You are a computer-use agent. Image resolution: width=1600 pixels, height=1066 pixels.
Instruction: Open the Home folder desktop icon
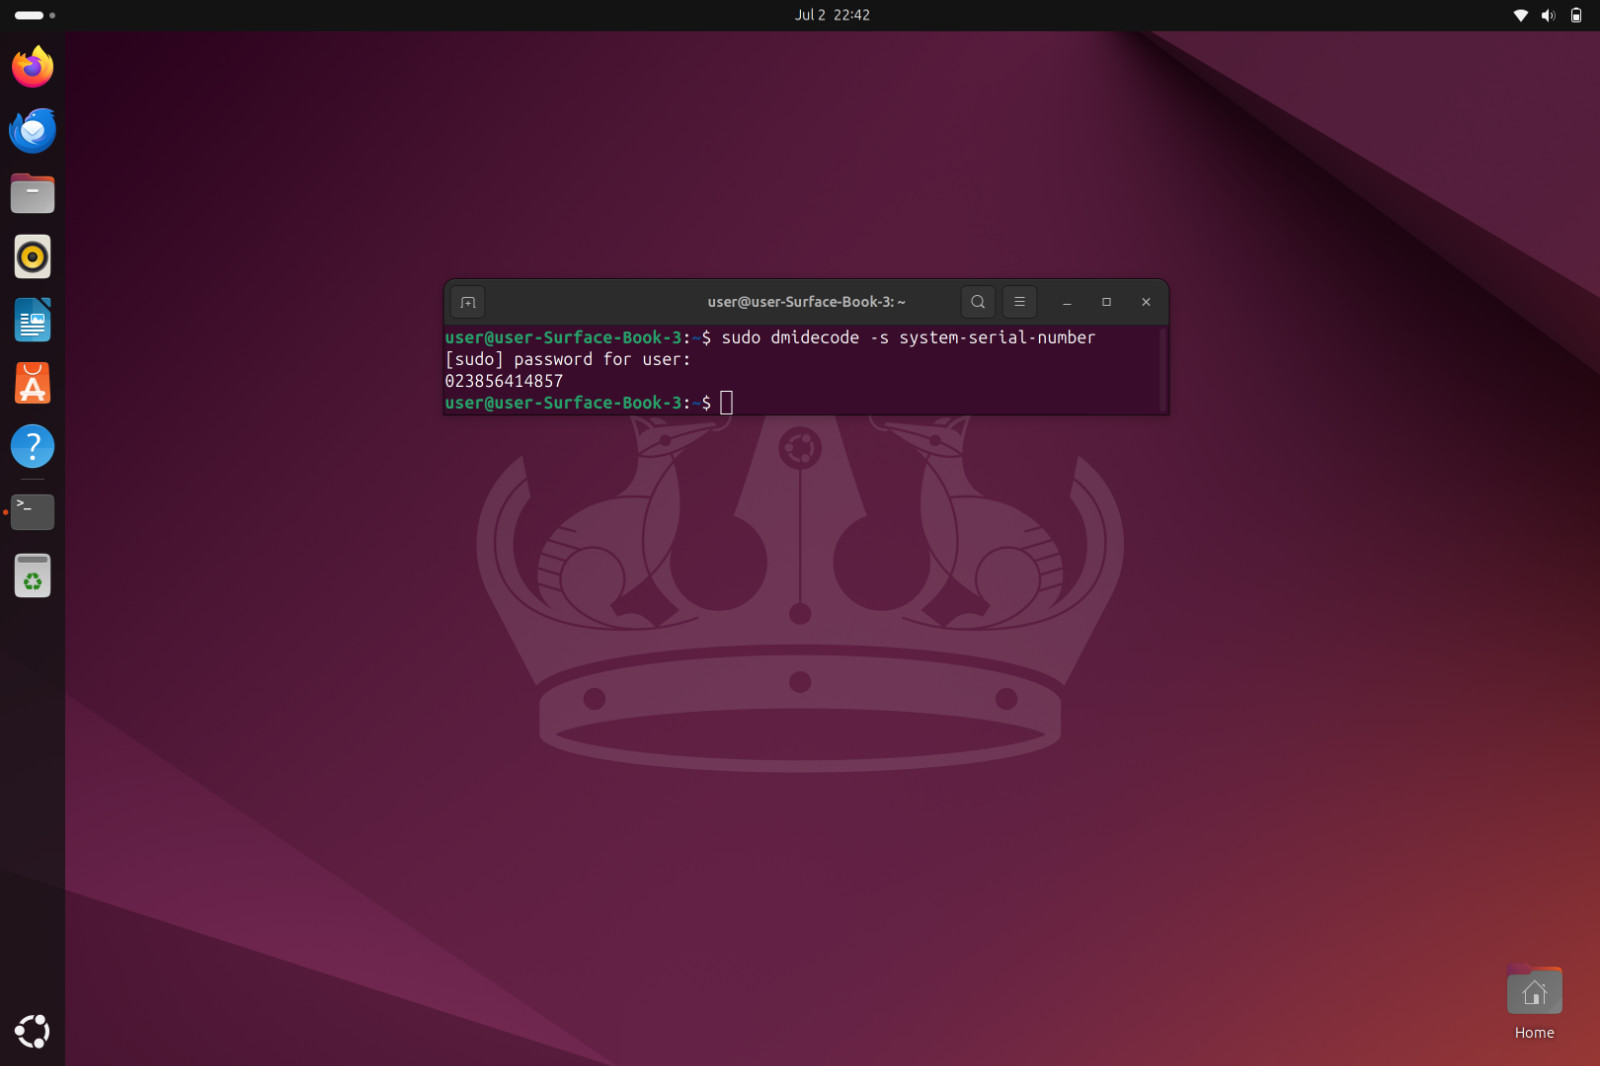(x=1534, y=1003)
